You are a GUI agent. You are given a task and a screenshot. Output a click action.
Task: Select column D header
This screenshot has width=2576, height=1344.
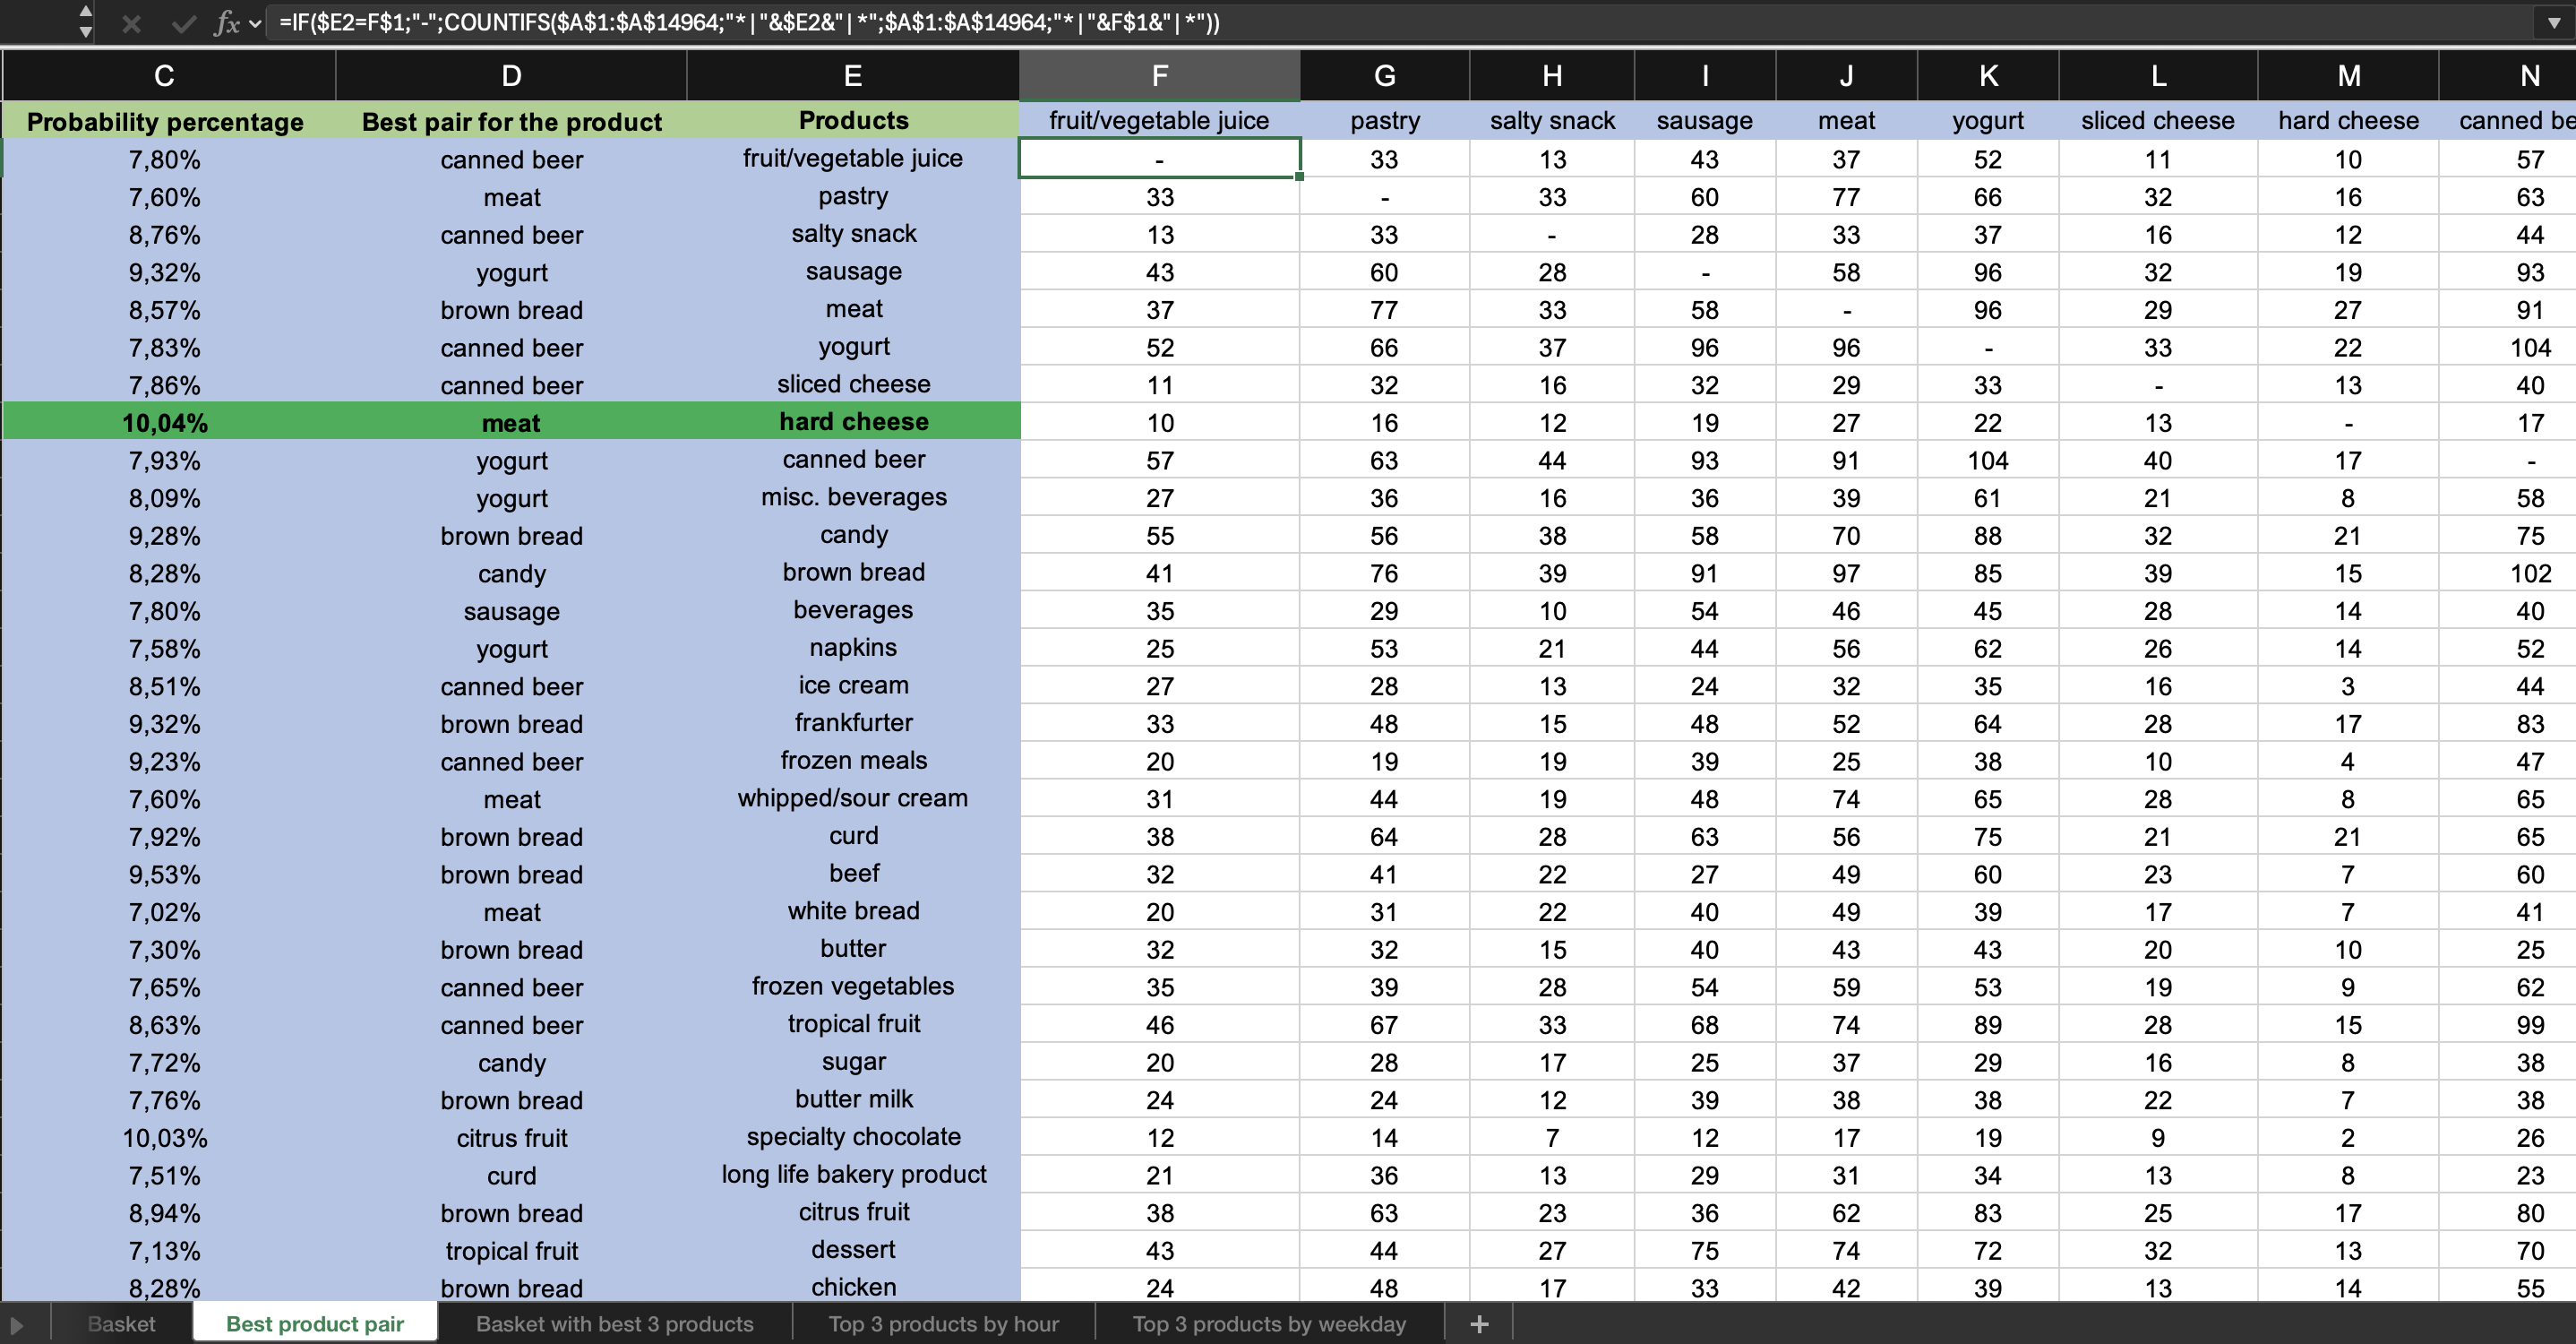pyautogui.click(x=511, y=76)
